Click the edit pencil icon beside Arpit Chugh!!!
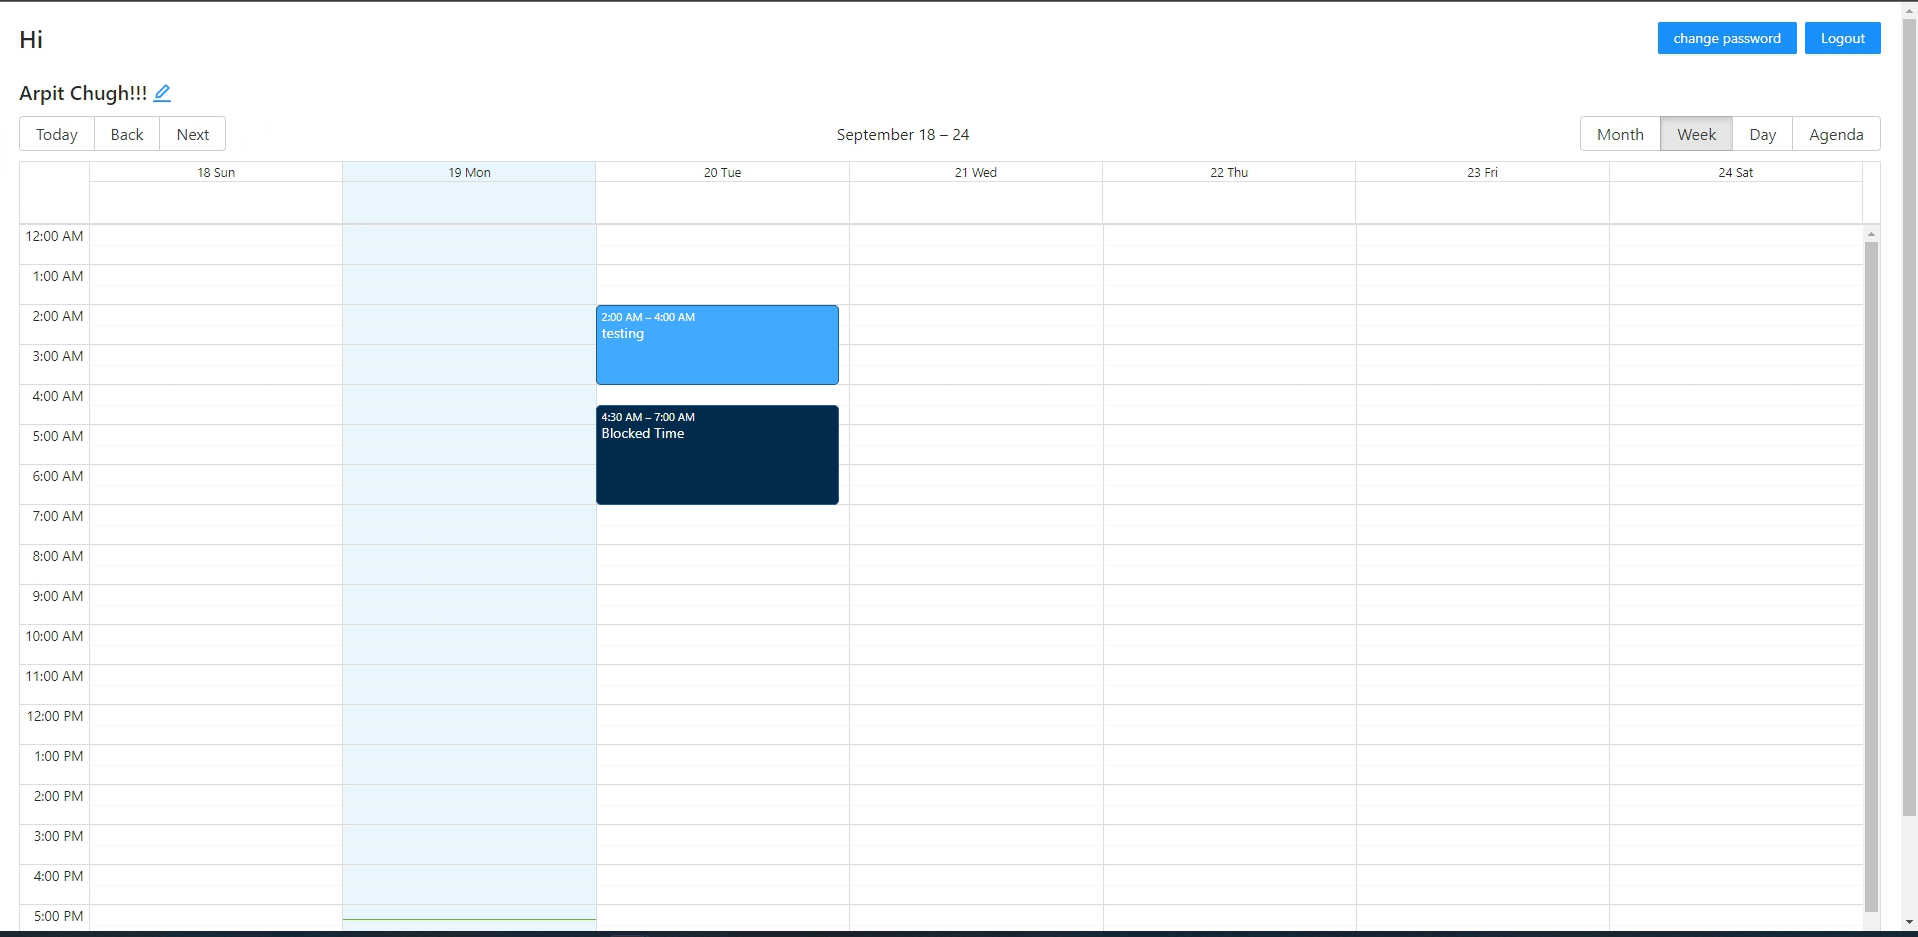Image resolution: width=1918 pixels, height=937 pixels. 163,93
